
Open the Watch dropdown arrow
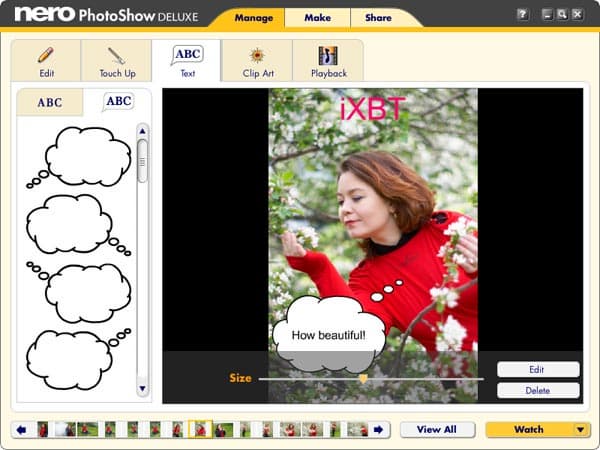(x=581, y=430)
